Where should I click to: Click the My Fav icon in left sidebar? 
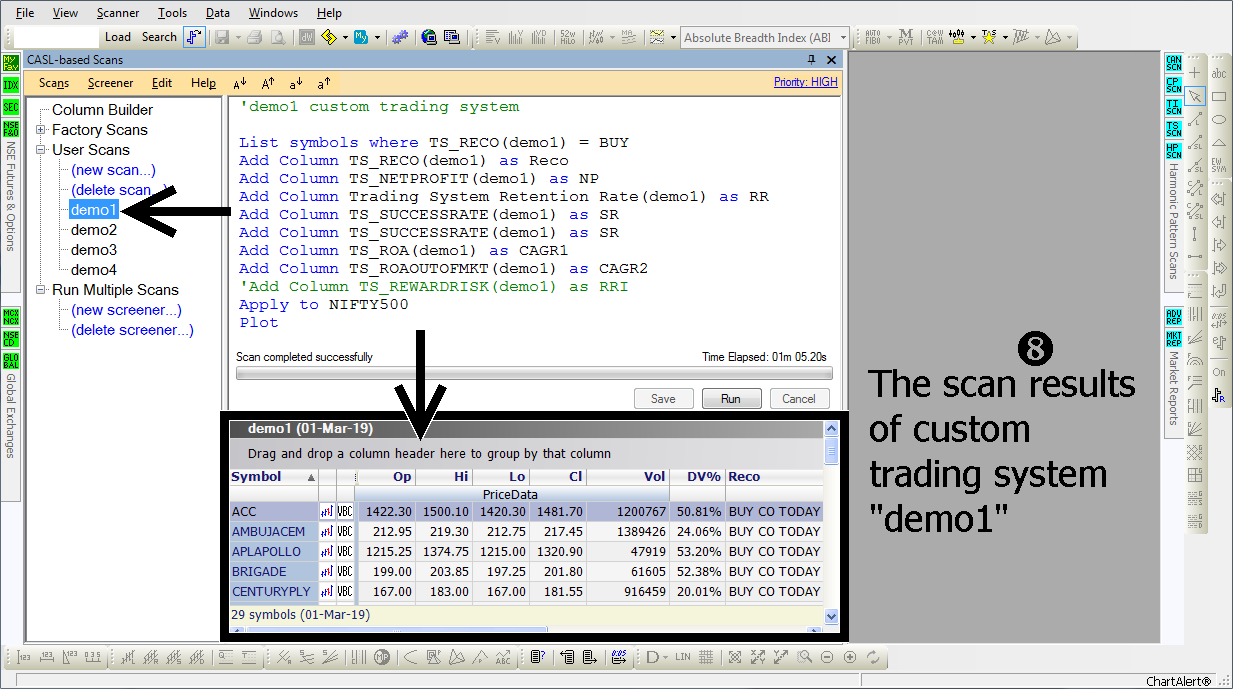(x=11, y=63)
